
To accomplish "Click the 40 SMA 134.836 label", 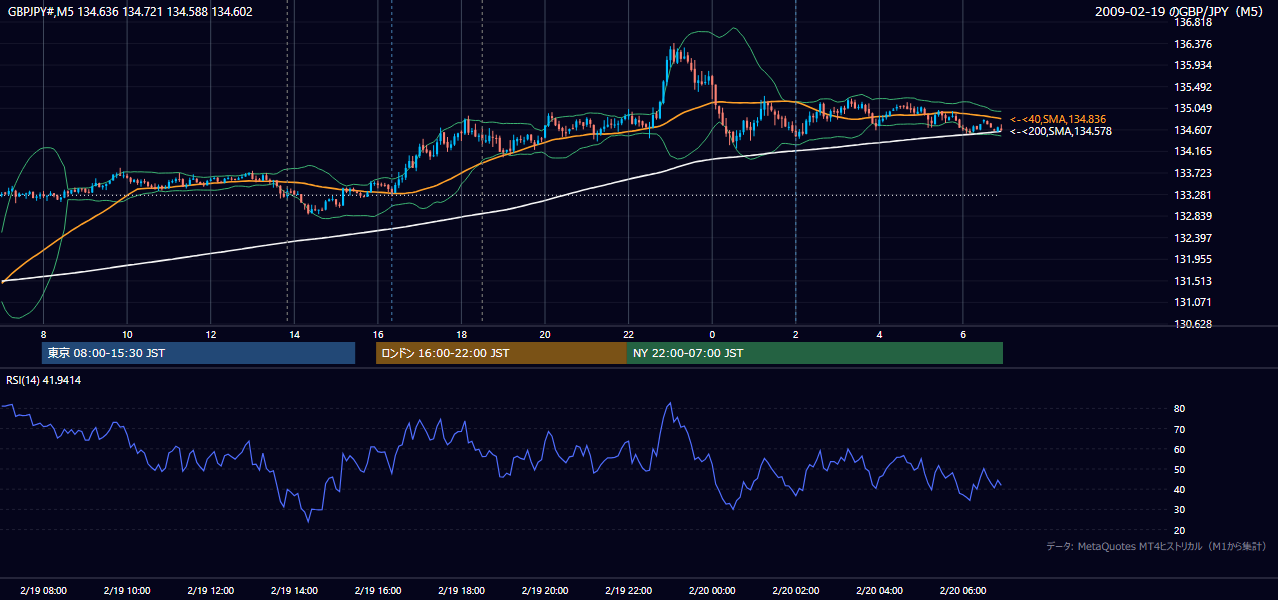I will [1058, 119].
